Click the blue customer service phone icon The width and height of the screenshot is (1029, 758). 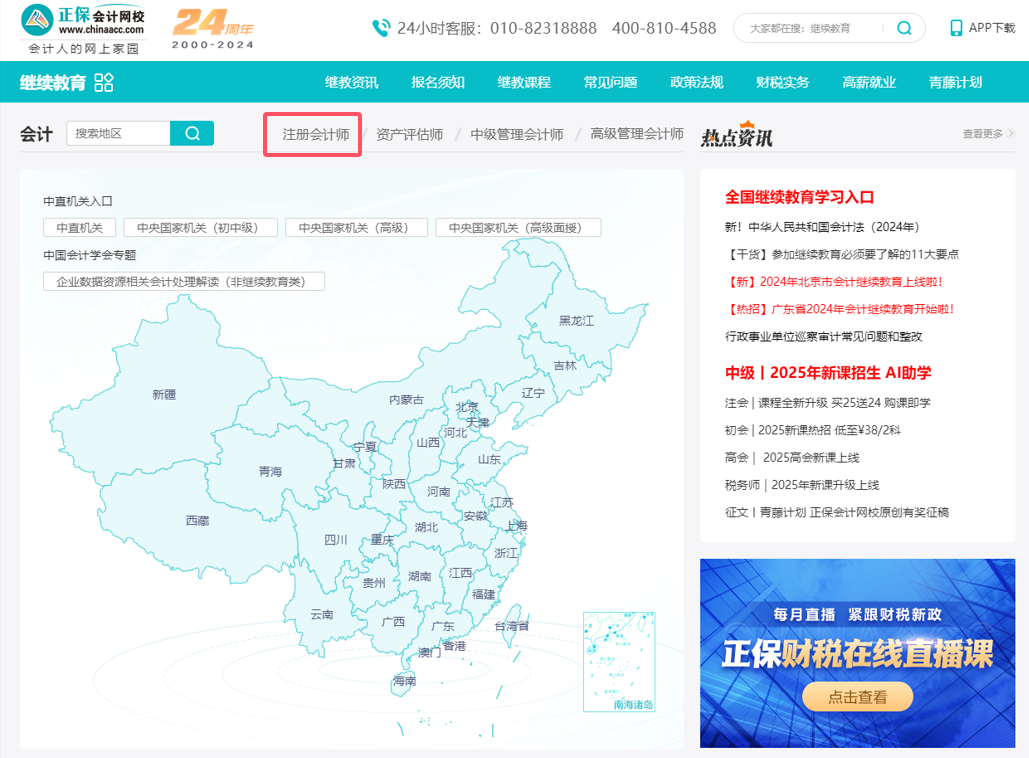pyautogui.click(x=382, y=28)
